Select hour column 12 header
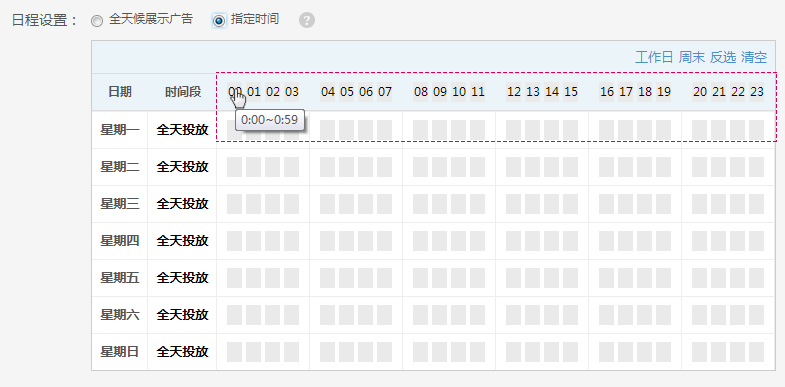This screenshot has width=785, height=387. point(514,92)
